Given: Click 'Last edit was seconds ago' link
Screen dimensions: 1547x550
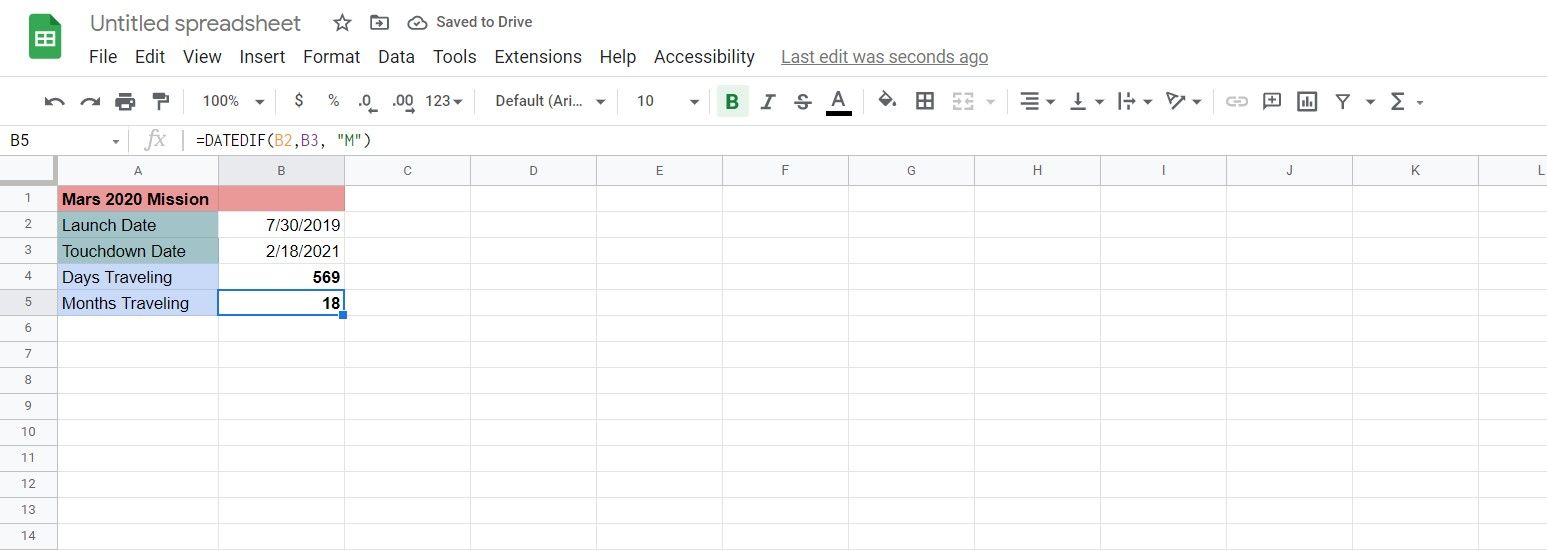Looking at the screenshot, I should (x=884, y=57).
